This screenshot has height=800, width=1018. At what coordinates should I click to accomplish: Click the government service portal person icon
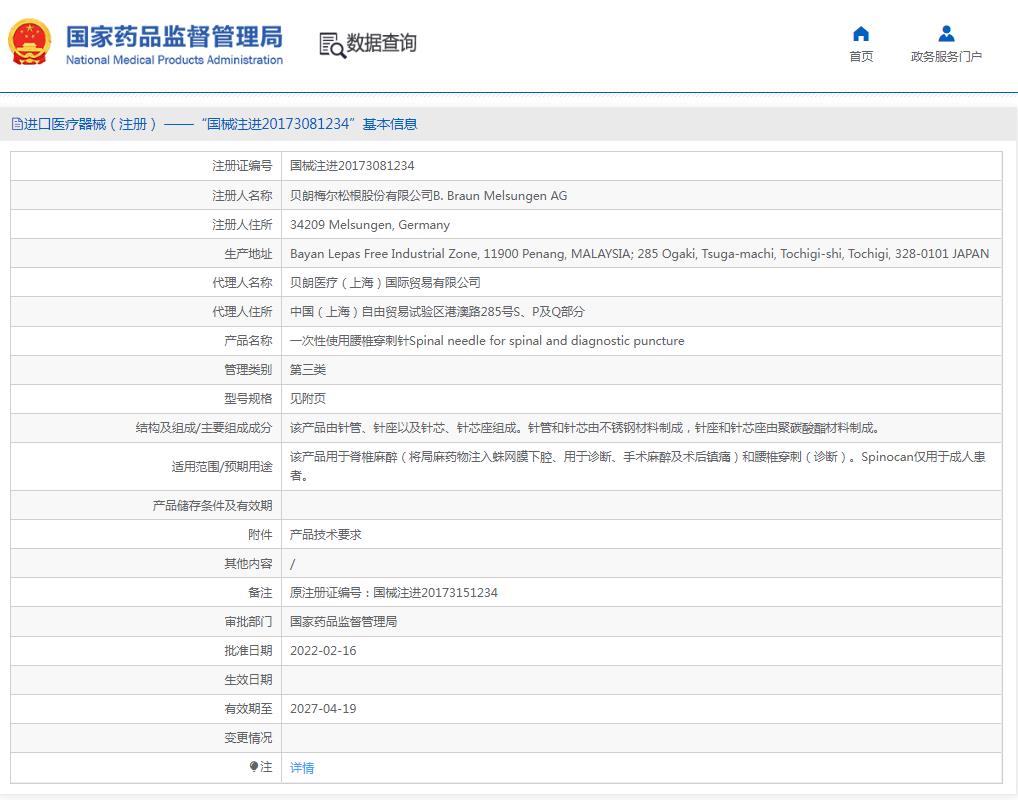click(x=946, y=34)
